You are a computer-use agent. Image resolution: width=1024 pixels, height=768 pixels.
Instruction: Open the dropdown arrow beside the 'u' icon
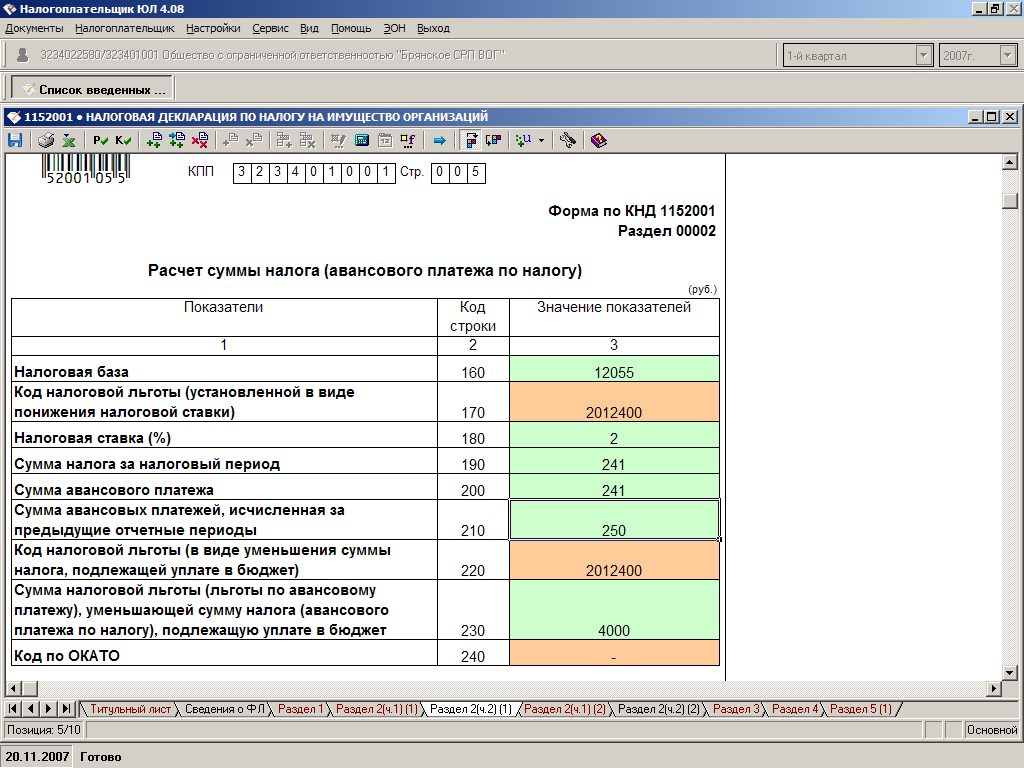541,140
